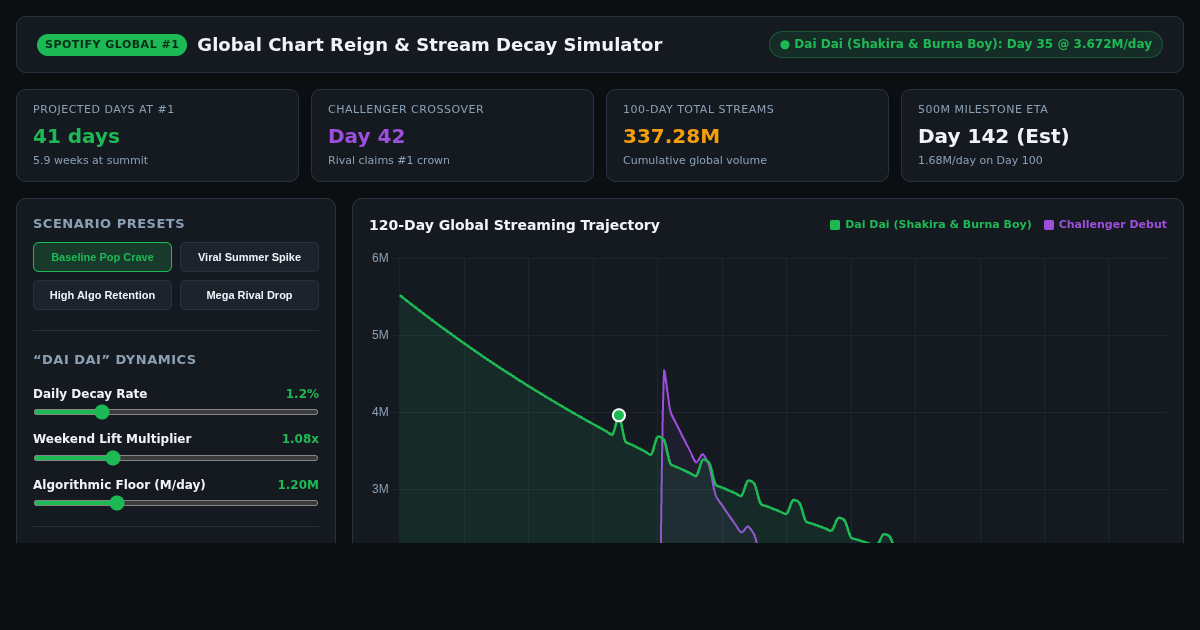The height and width of the screenshot is (630, 1200).
Task: Click the 4M y-axis label
Action: (380, 412)
